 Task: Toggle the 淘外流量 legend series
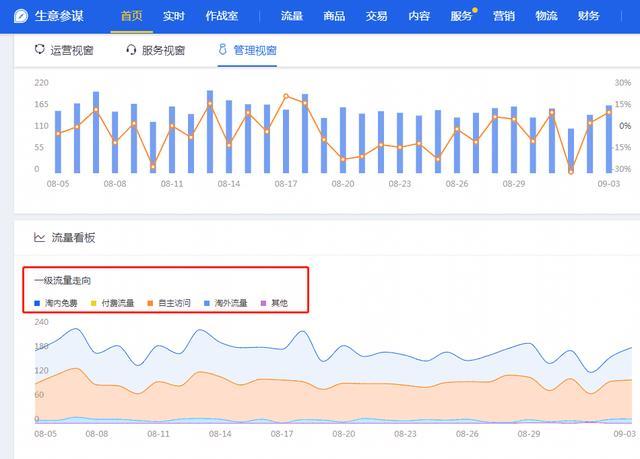(x=226, y=303)
